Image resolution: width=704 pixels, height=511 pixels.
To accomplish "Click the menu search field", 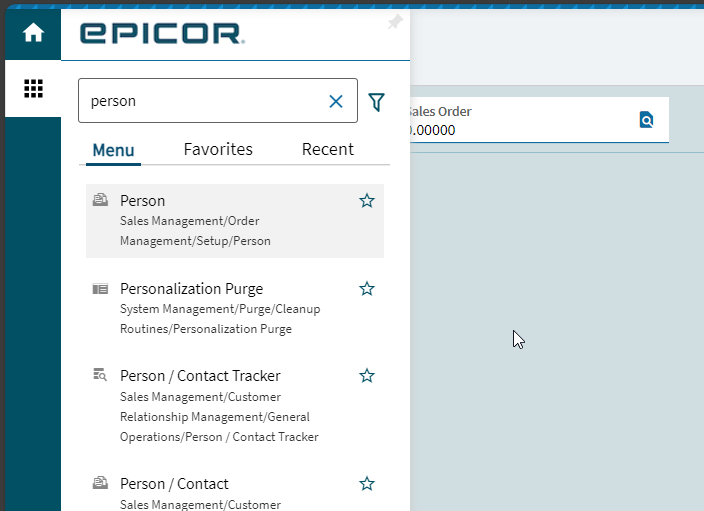I will (x=218, y=101).
